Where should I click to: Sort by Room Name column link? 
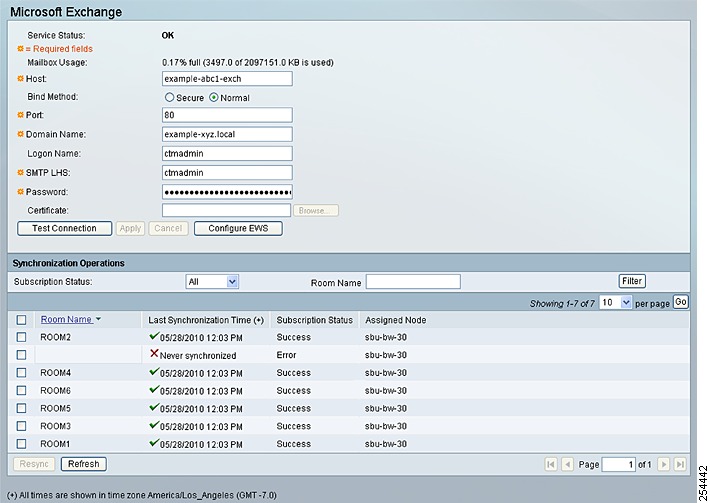coord(67,319)
